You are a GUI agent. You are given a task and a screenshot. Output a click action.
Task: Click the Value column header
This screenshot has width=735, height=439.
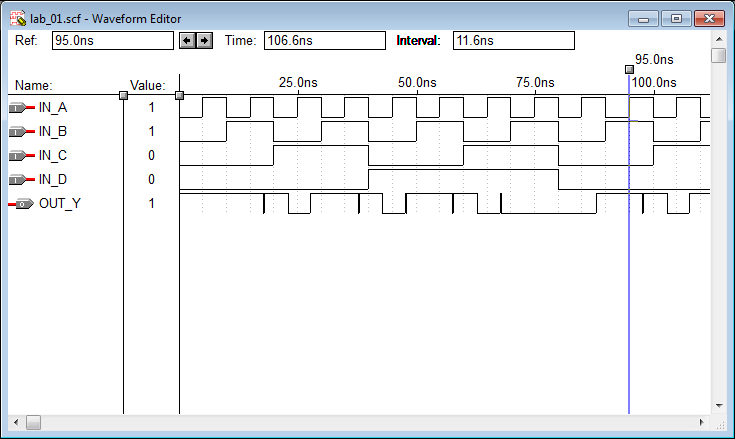click(148, 86)
